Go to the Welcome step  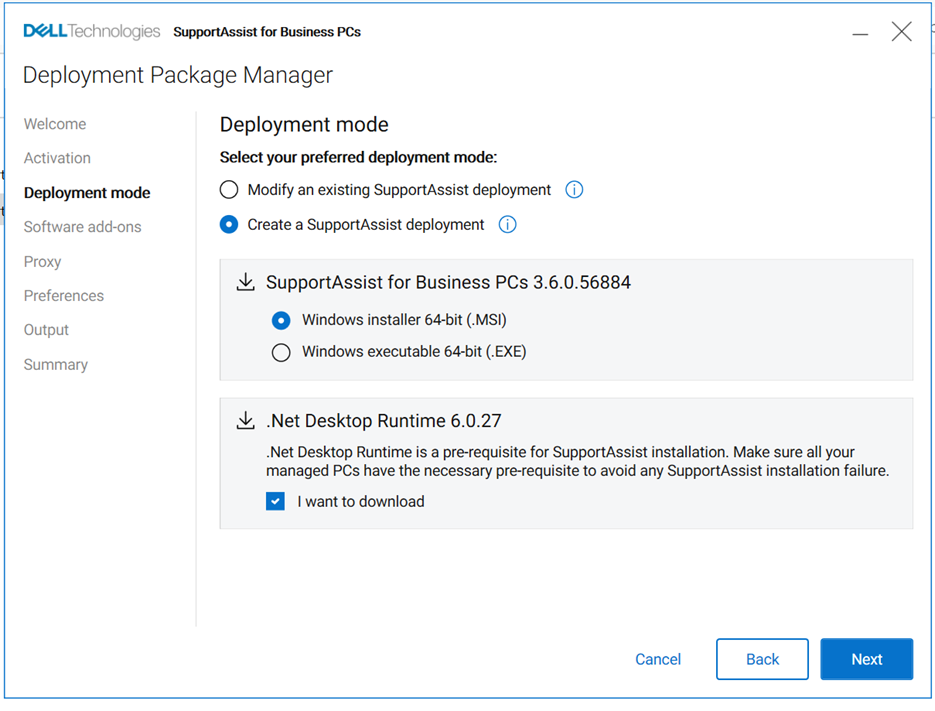pos(55,124)
